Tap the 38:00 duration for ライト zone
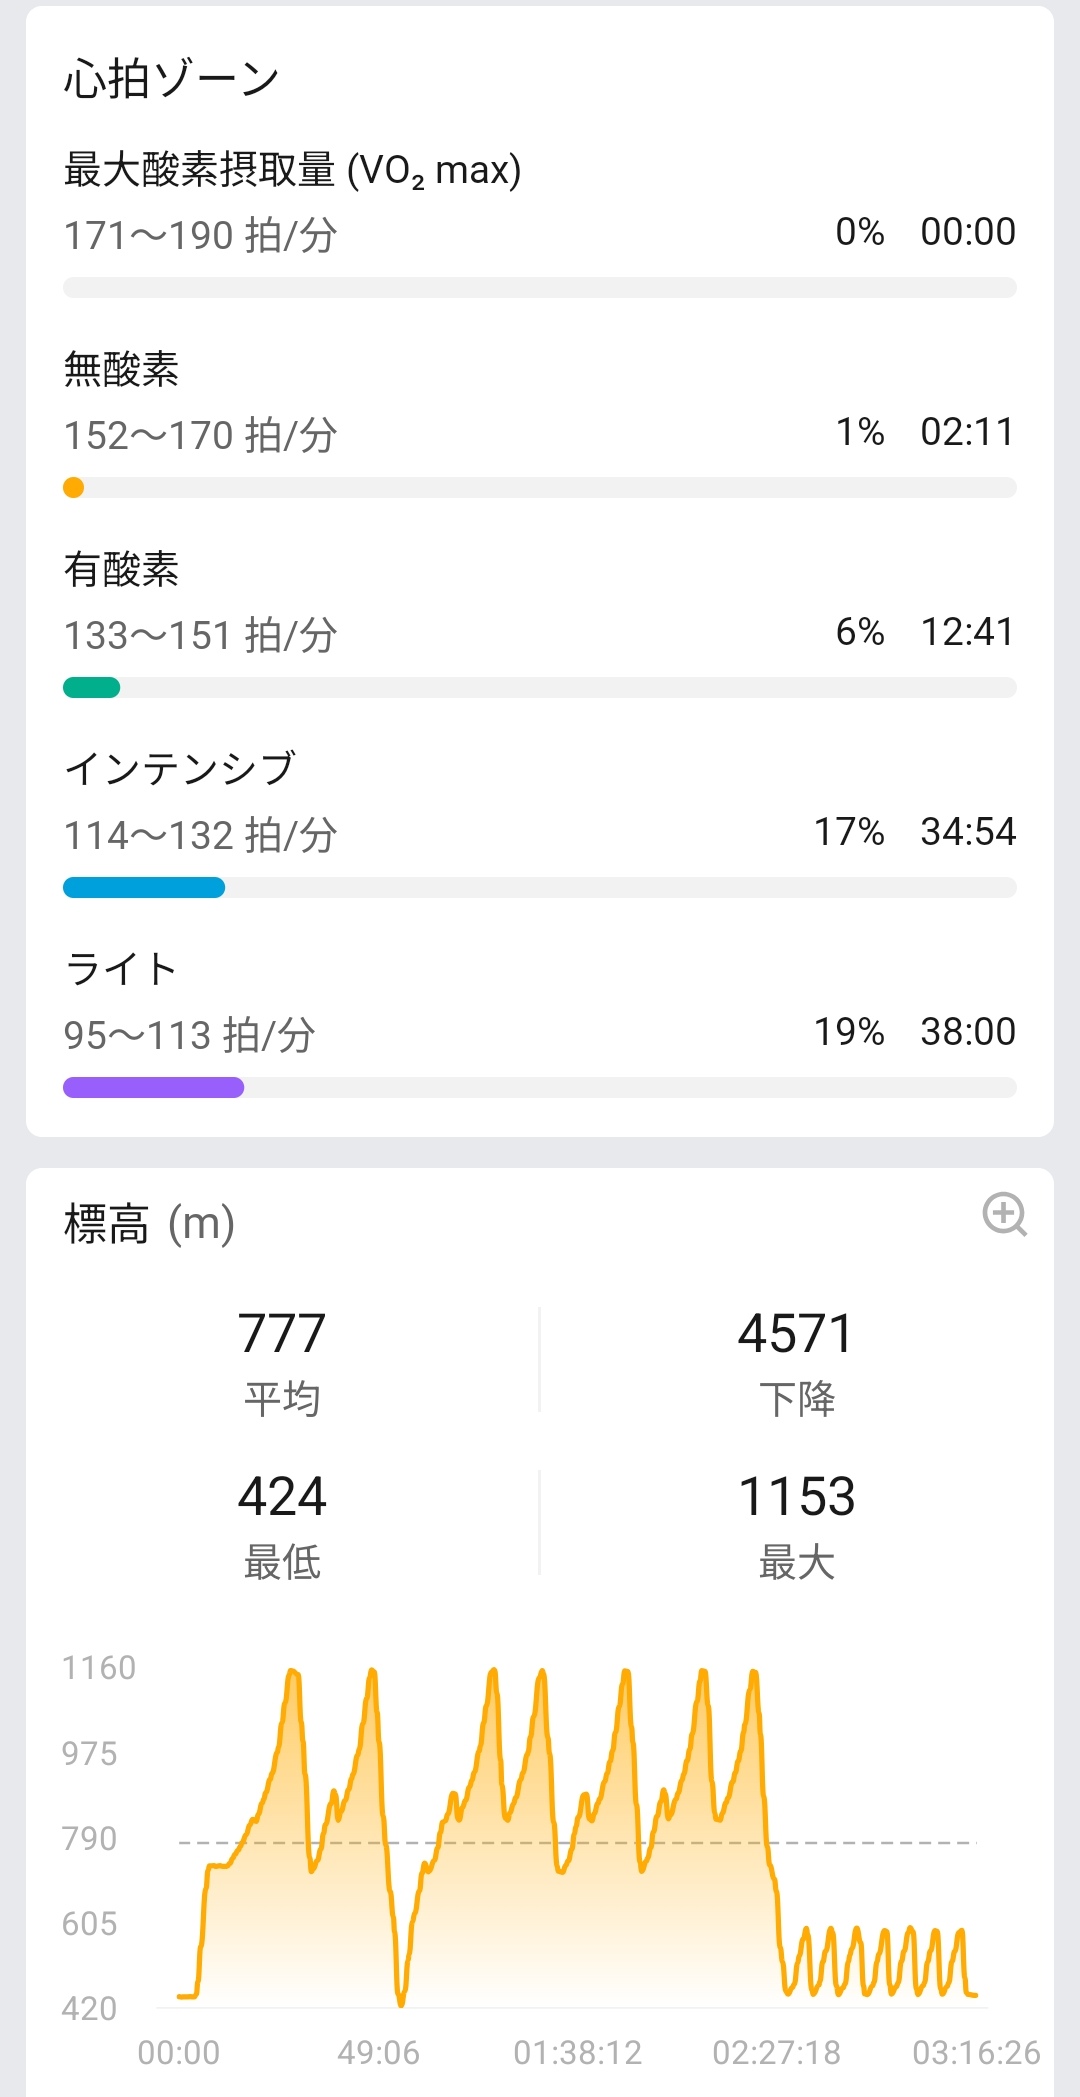The height and width of the screenshot is (2097, 1080). pos(967,1032)
